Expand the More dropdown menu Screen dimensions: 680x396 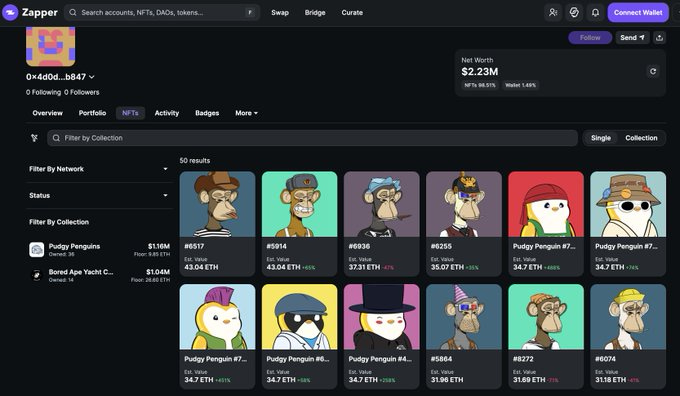coord(246,113)
